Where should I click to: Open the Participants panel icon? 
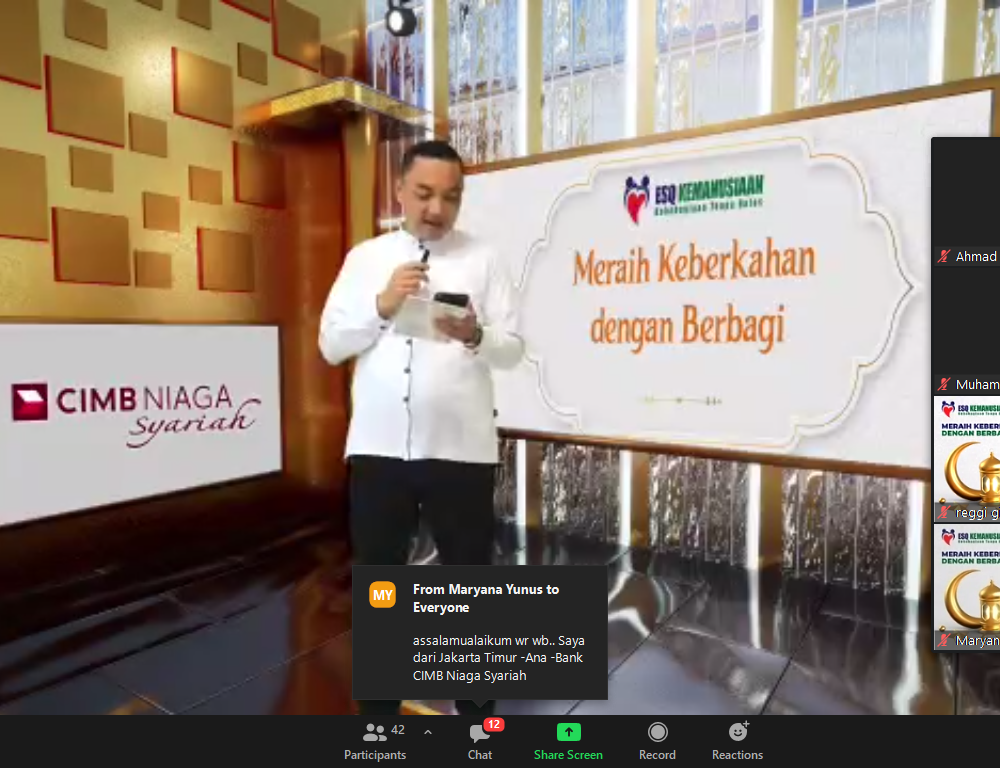[375, 732]
